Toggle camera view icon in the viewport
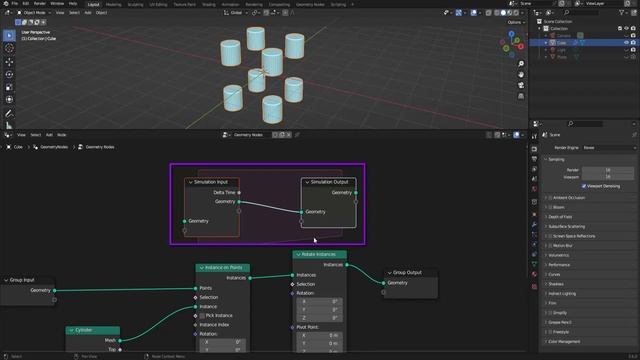Viewport: 640px width, 360px height. tap(521, 85)
